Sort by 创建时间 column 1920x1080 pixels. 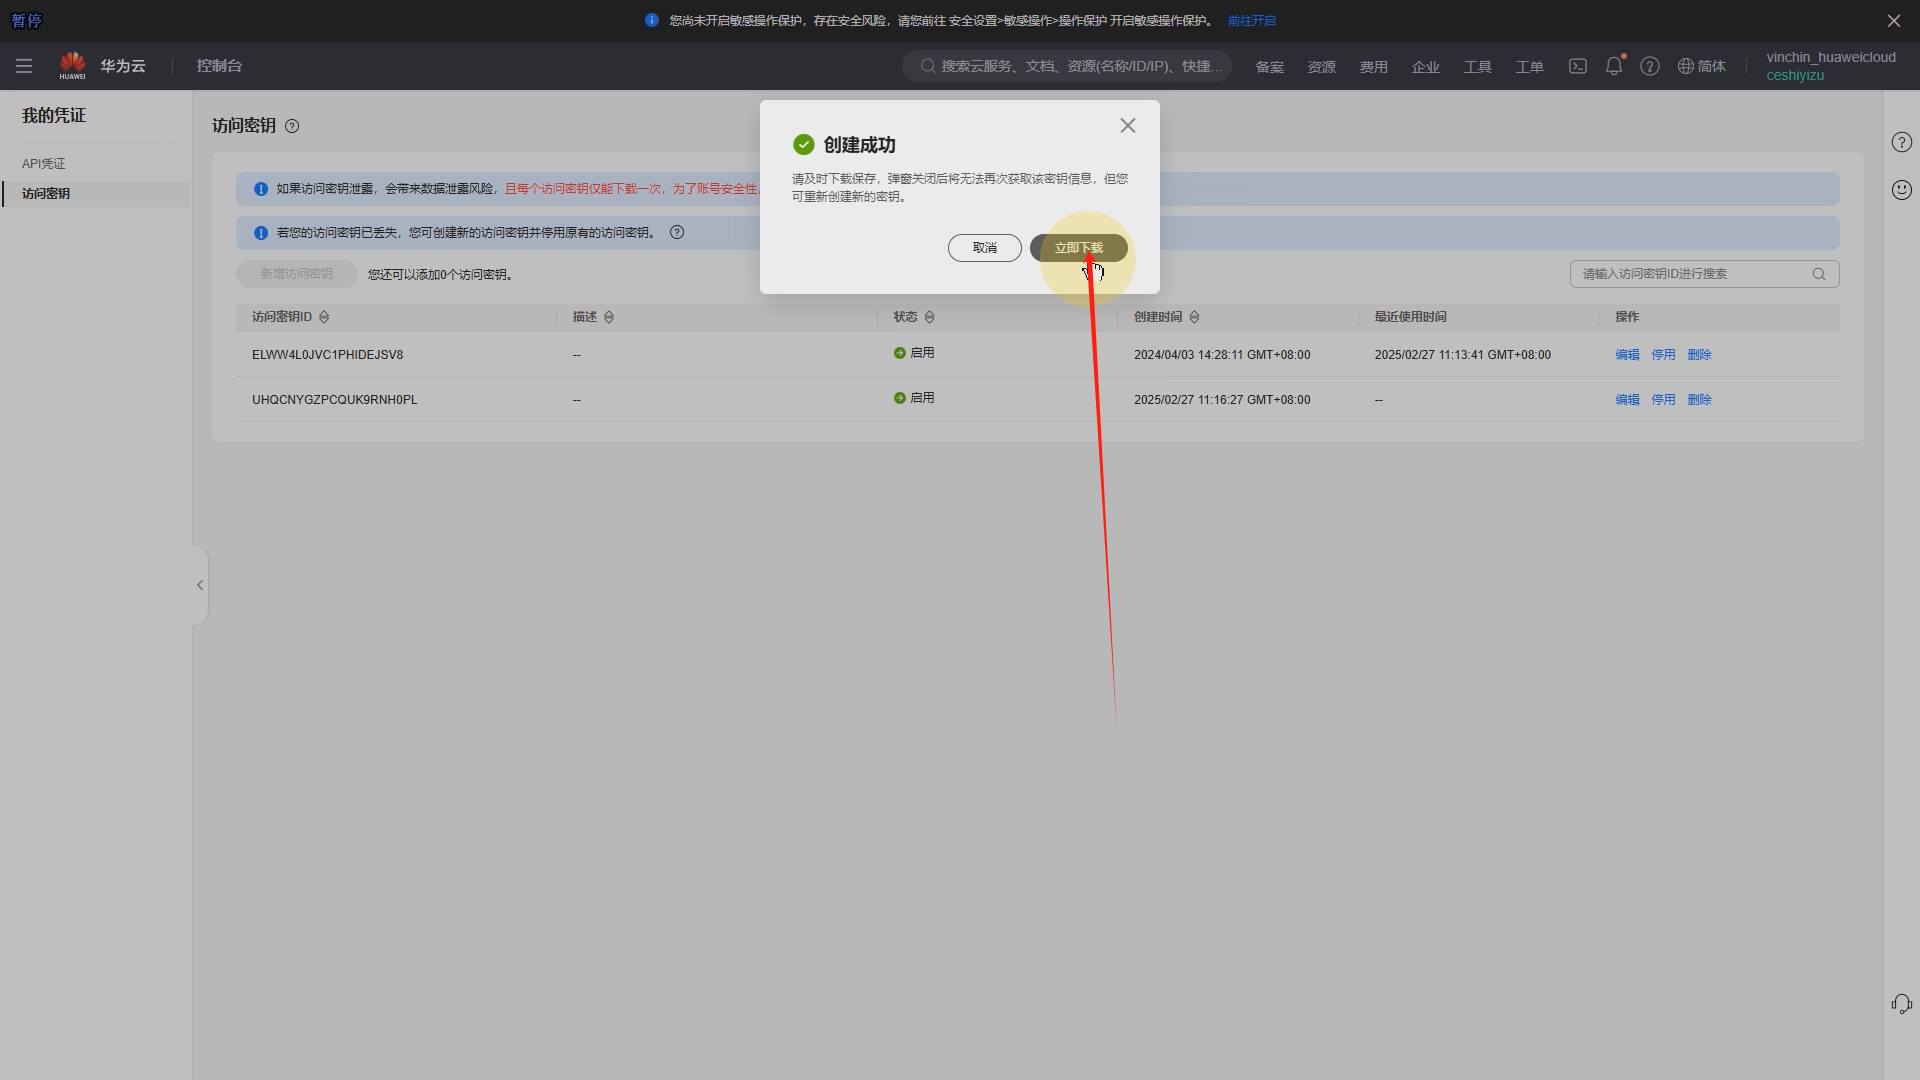[x=1194, y=317]
